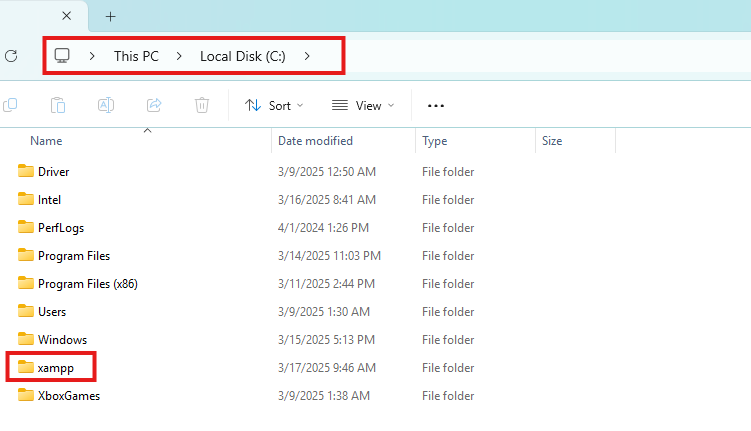
Task: Expand the chevron after This PC
Action: tap(179, 56)
